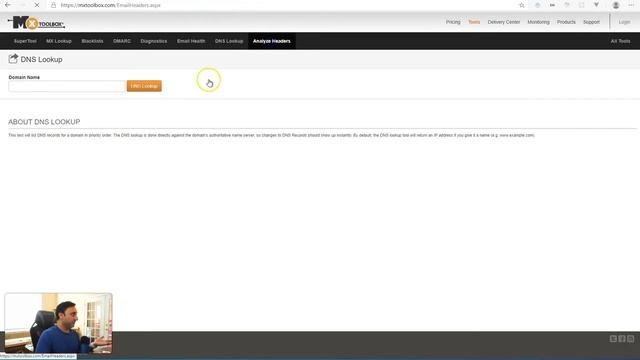Click the orange DNS Lookup button
The width and height of the screenshot is (640, 360).
[144, 86]
